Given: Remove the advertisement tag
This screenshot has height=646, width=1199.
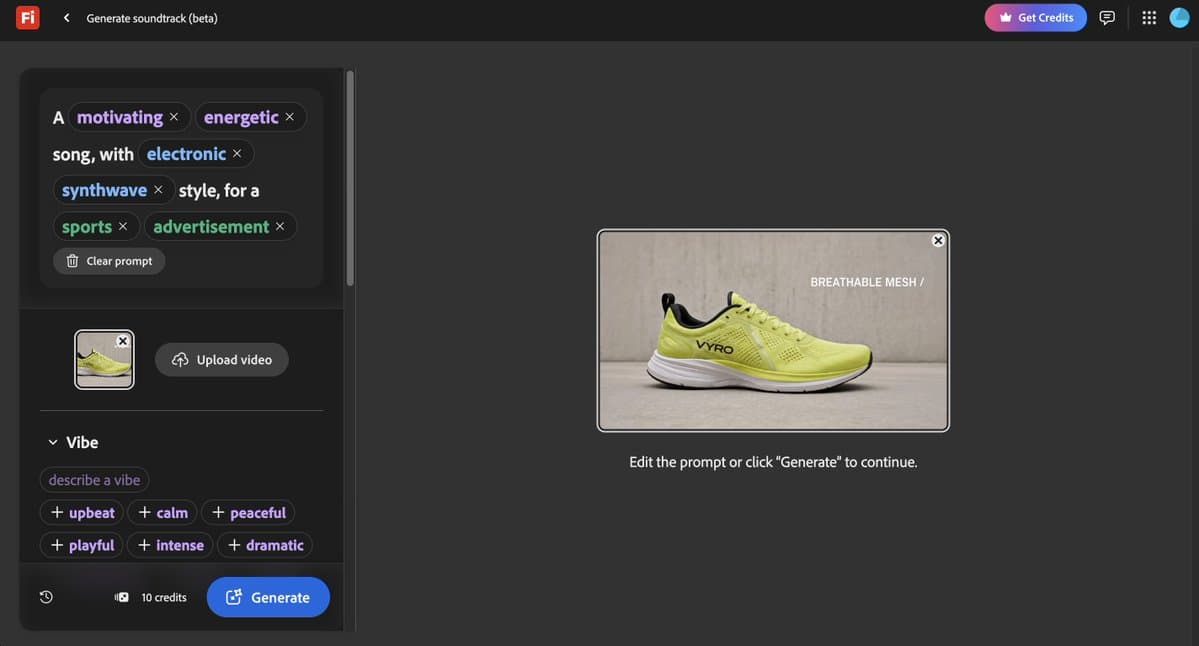Looking at the screenshot, I should (x=280, y=226).
